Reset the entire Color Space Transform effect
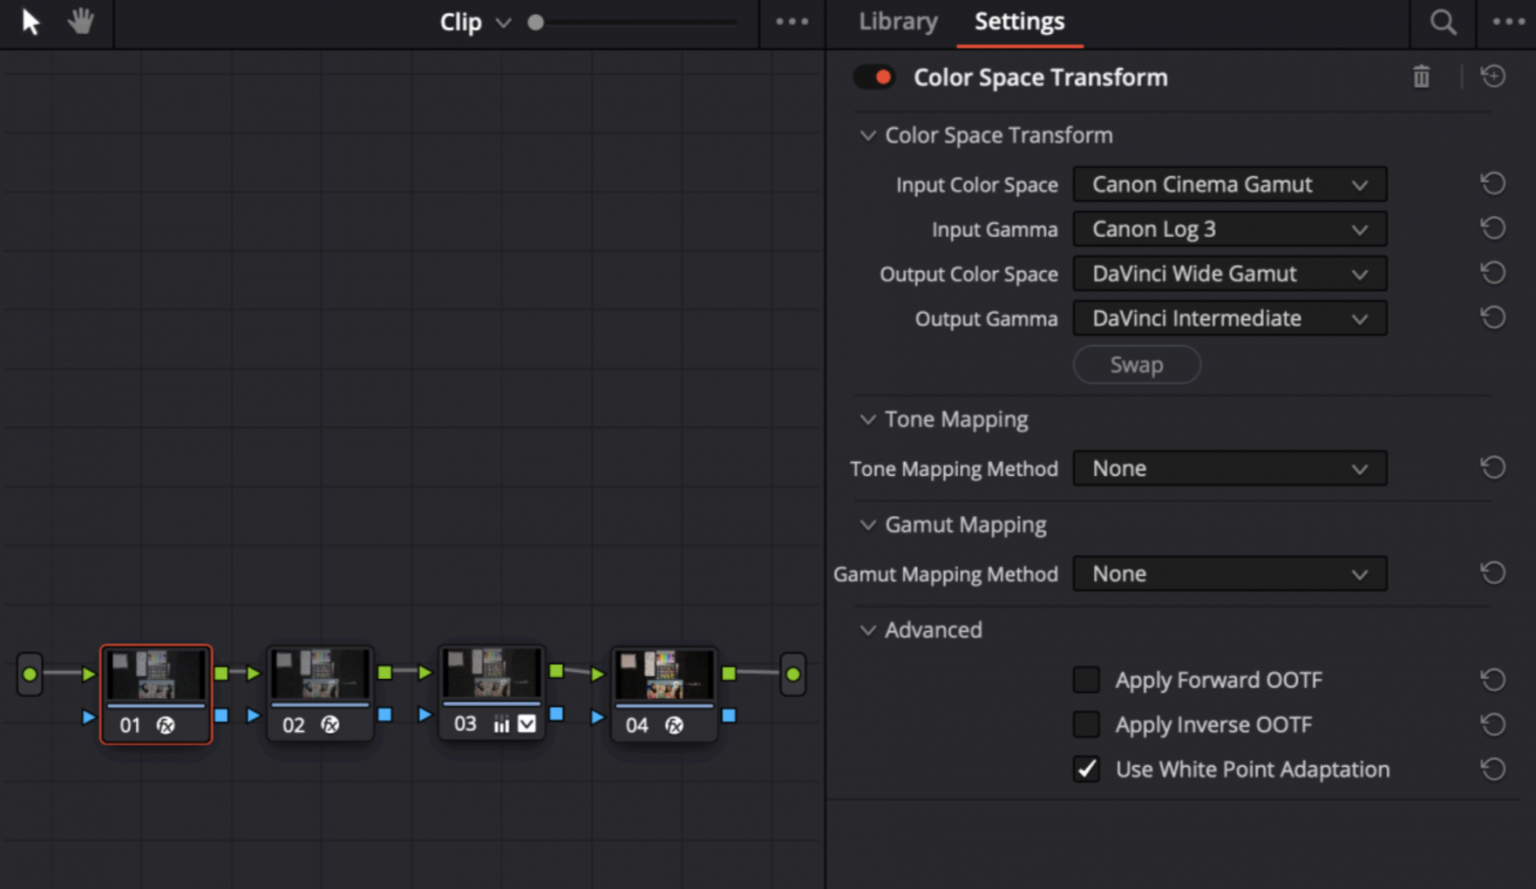The image size is (1536, 889). (1493, 77)
